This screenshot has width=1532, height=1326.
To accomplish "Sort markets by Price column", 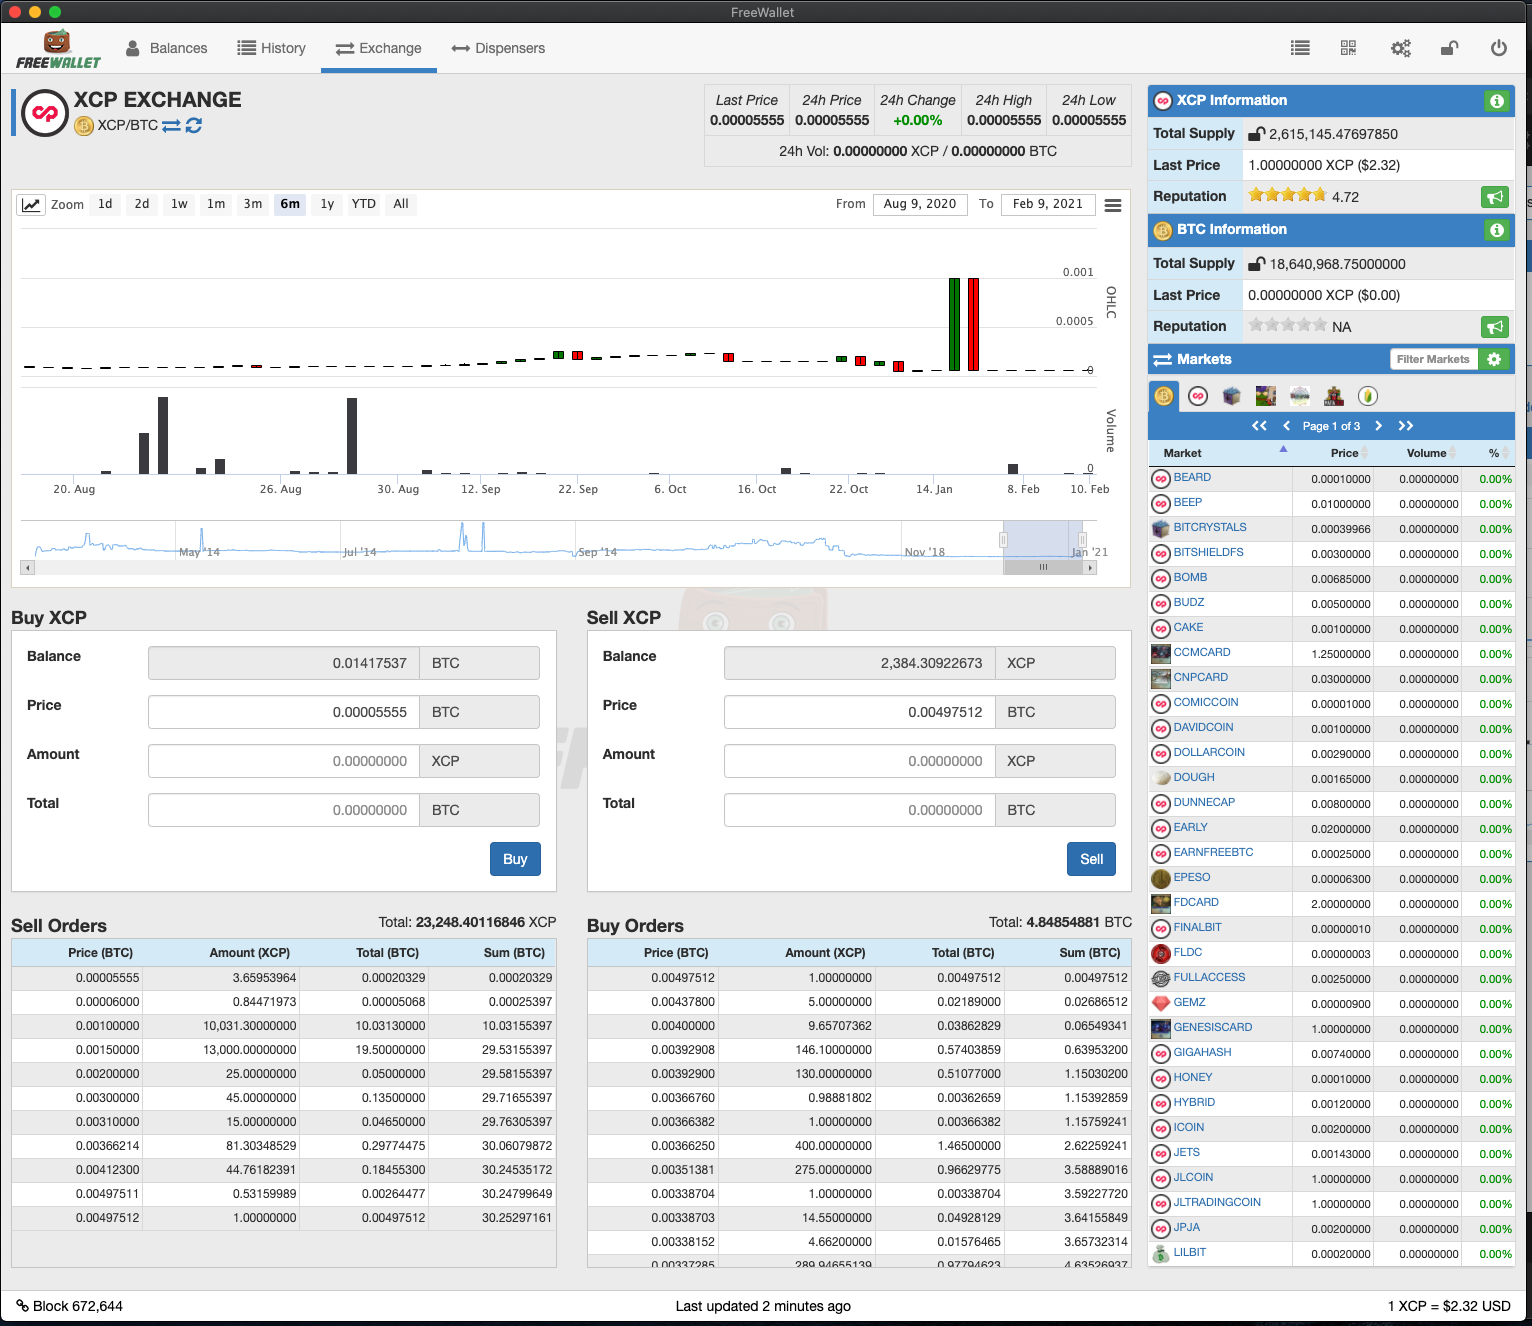I will click(x=1333, y=453).
